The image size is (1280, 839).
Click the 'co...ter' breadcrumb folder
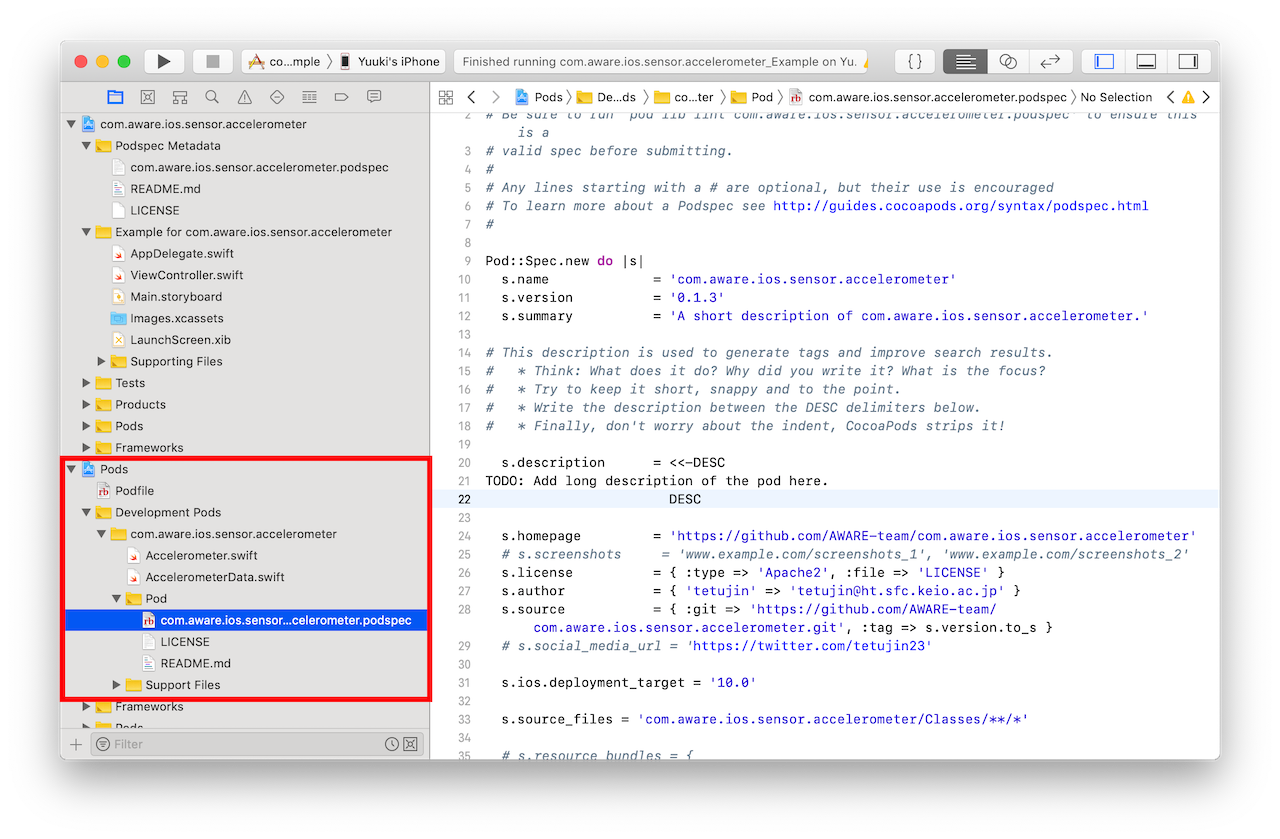tap(683, 97)
